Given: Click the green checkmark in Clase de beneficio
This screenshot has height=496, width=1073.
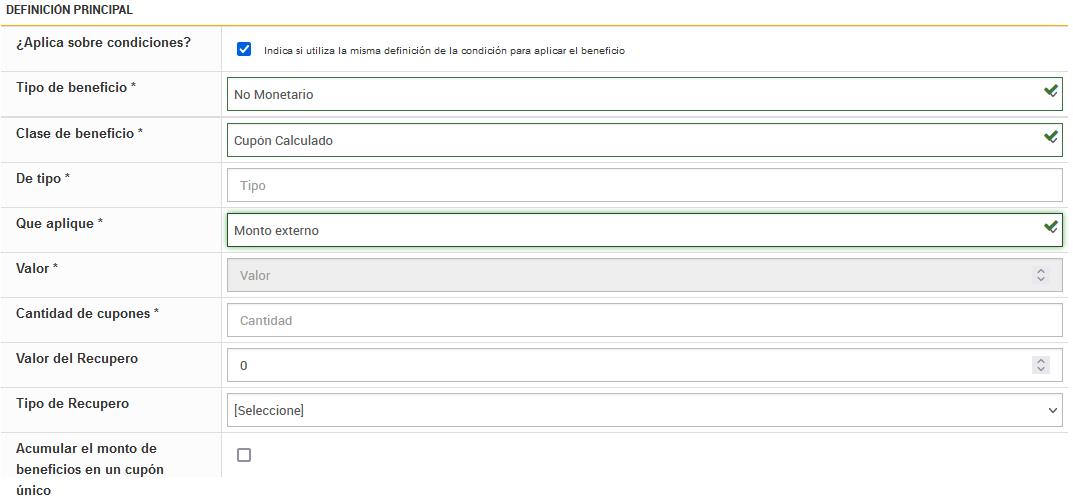Looking at the screenshot, I should pyautogui.click(x=1051, y=137).
